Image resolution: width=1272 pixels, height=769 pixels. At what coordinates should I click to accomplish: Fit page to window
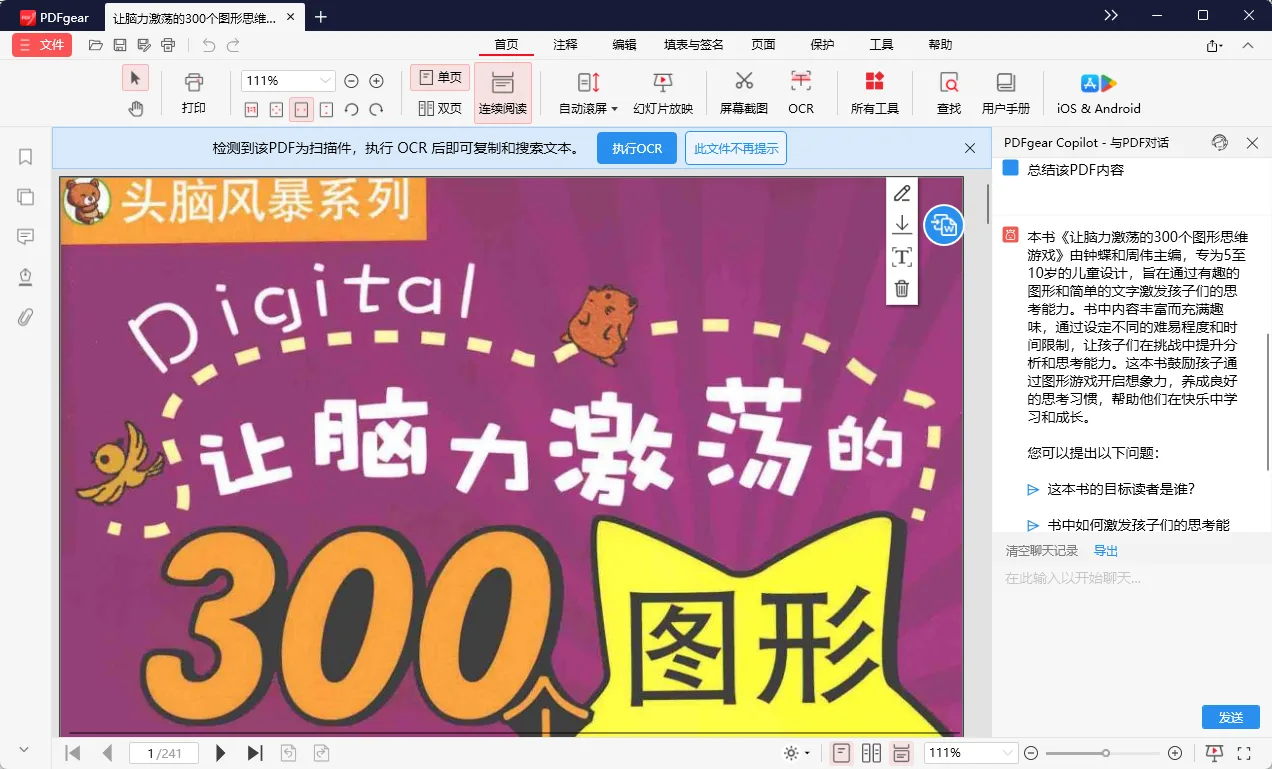(x=276, y=109)
